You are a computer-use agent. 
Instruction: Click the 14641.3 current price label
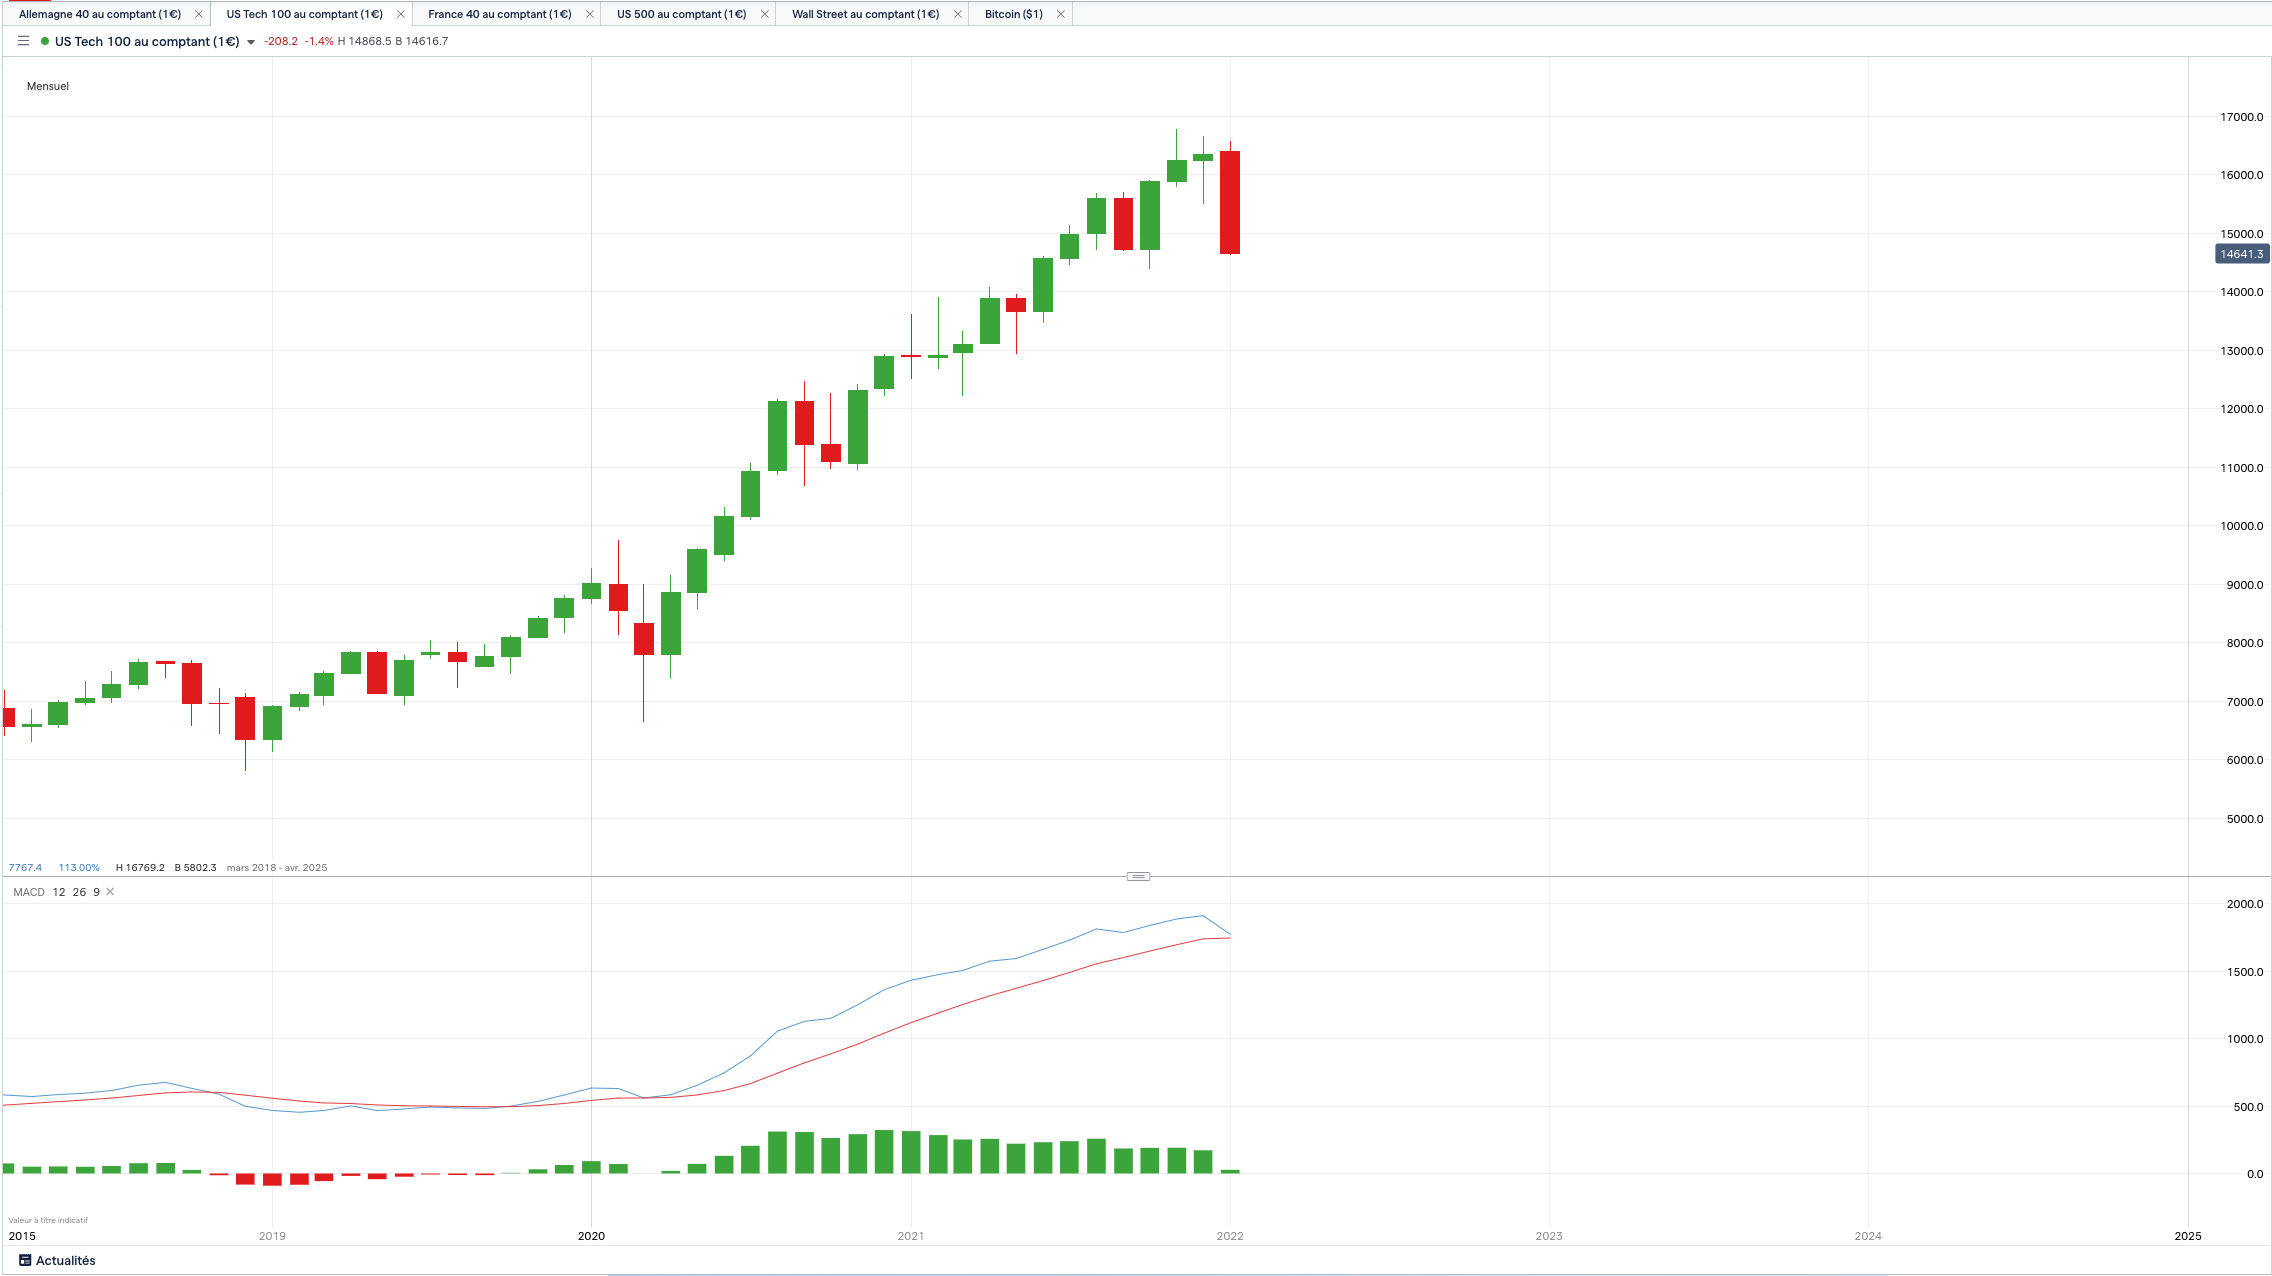coord(2241,254)
